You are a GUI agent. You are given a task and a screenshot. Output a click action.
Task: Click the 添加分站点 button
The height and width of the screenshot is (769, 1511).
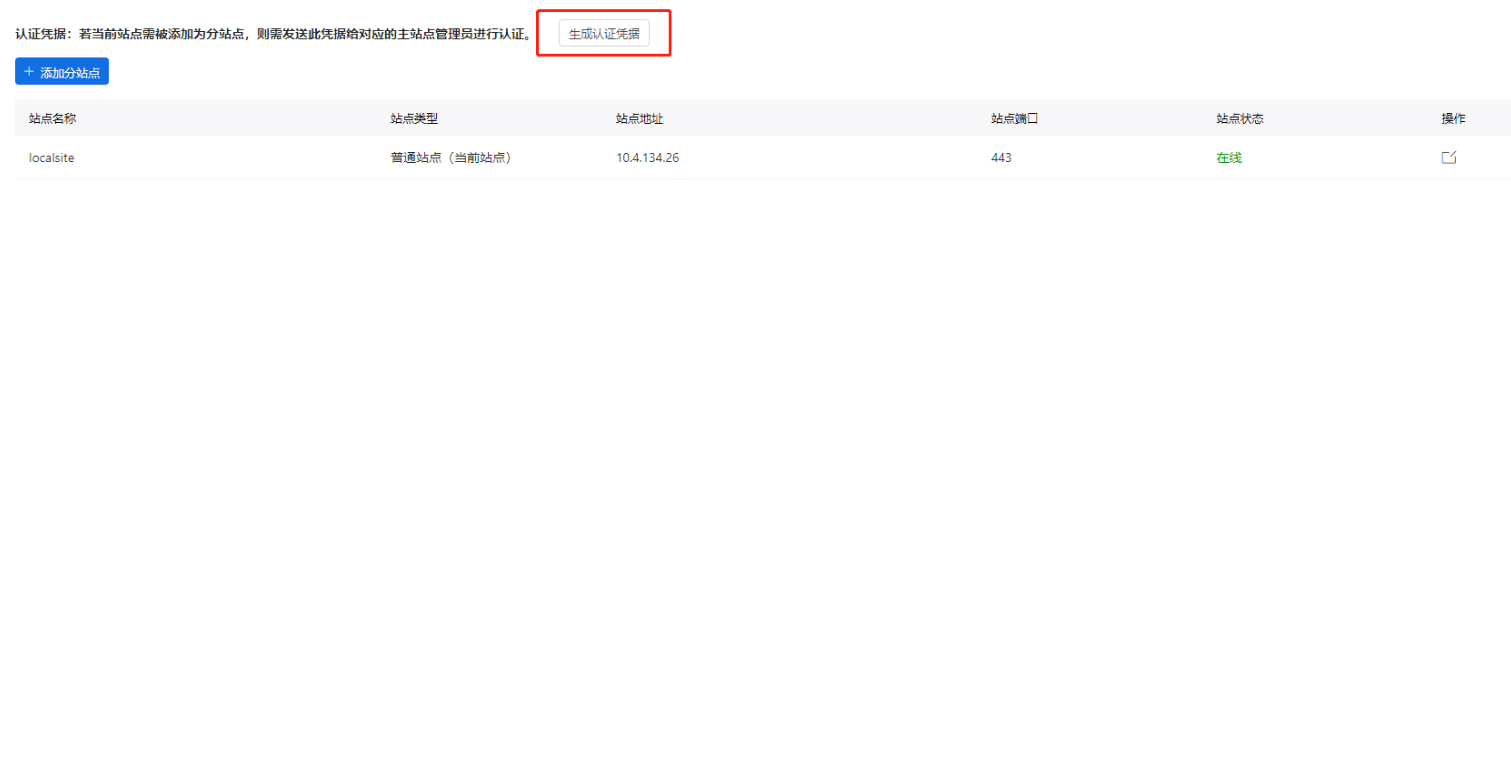click(x=62, y=72)
